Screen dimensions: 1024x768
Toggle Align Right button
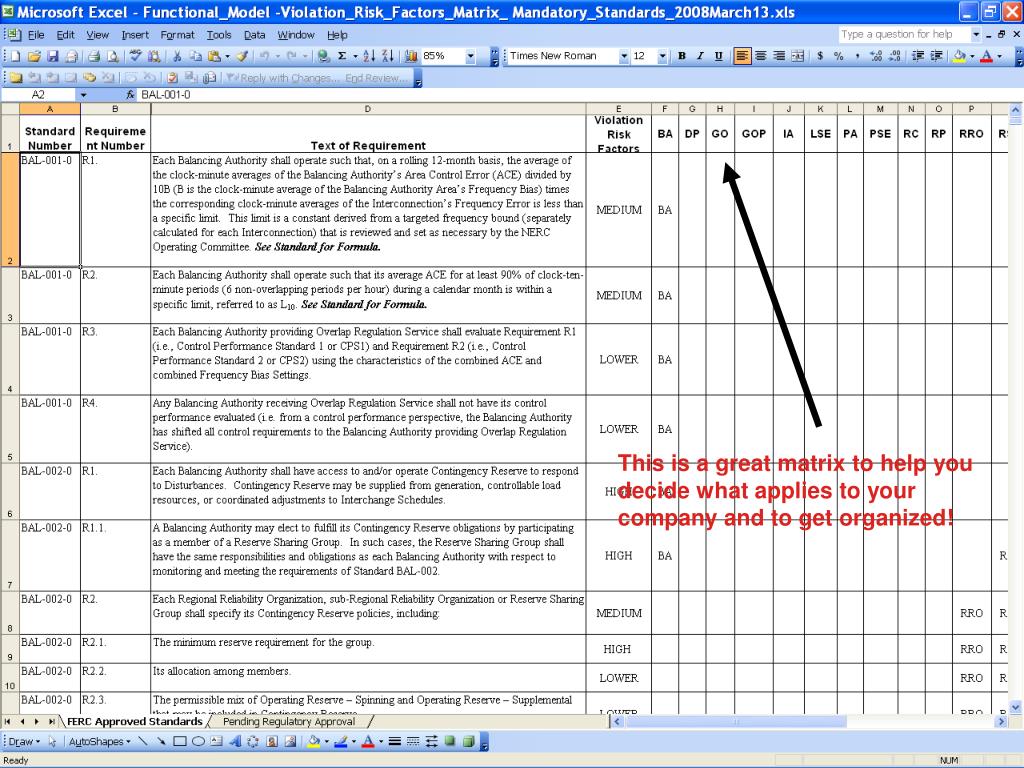(x=779, y=56)
